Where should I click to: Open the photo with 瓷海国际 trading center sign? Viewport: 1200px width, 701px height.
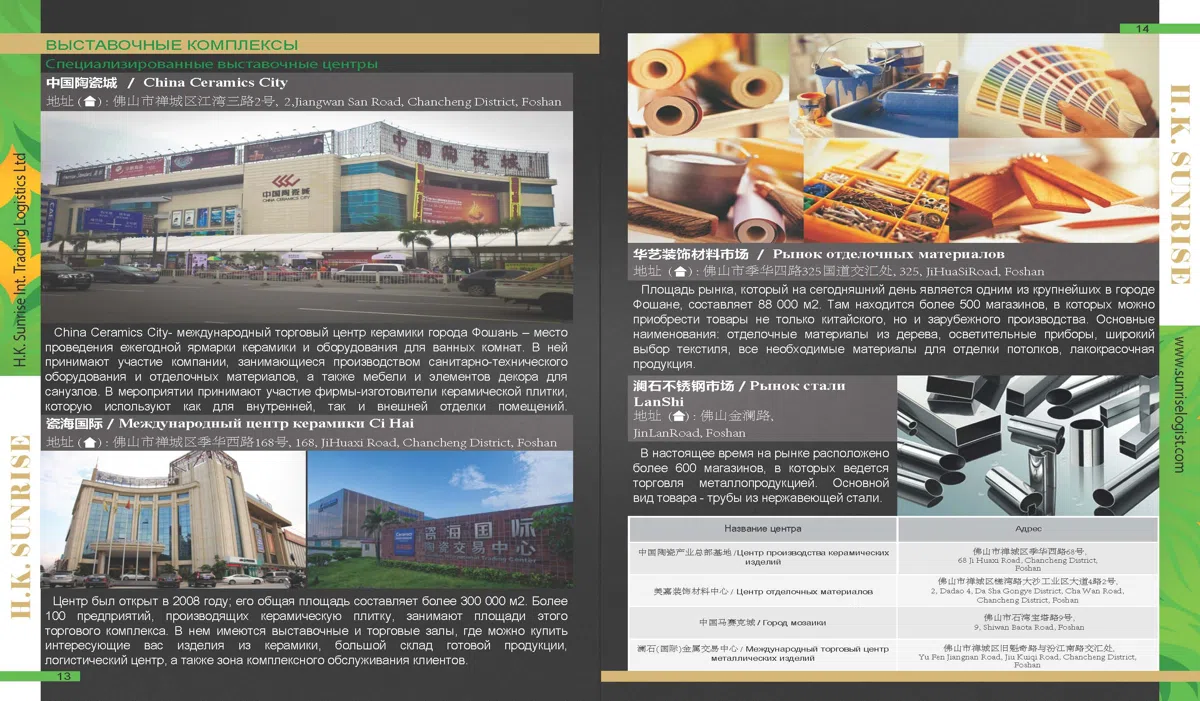440,520
